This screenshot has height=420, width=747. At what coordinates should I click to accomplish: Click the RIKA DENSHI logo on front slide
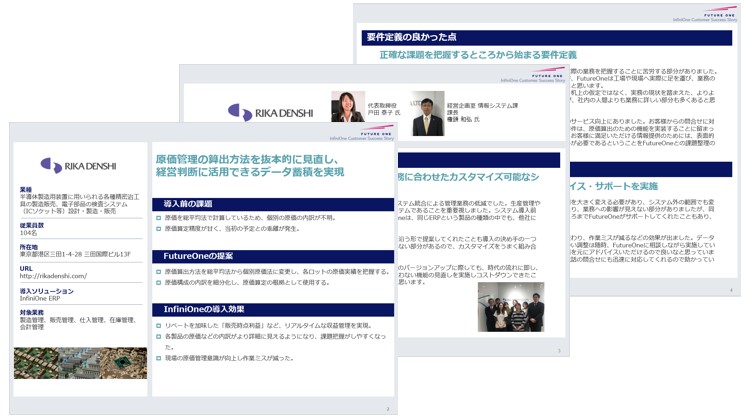click(x=79, y=166)
